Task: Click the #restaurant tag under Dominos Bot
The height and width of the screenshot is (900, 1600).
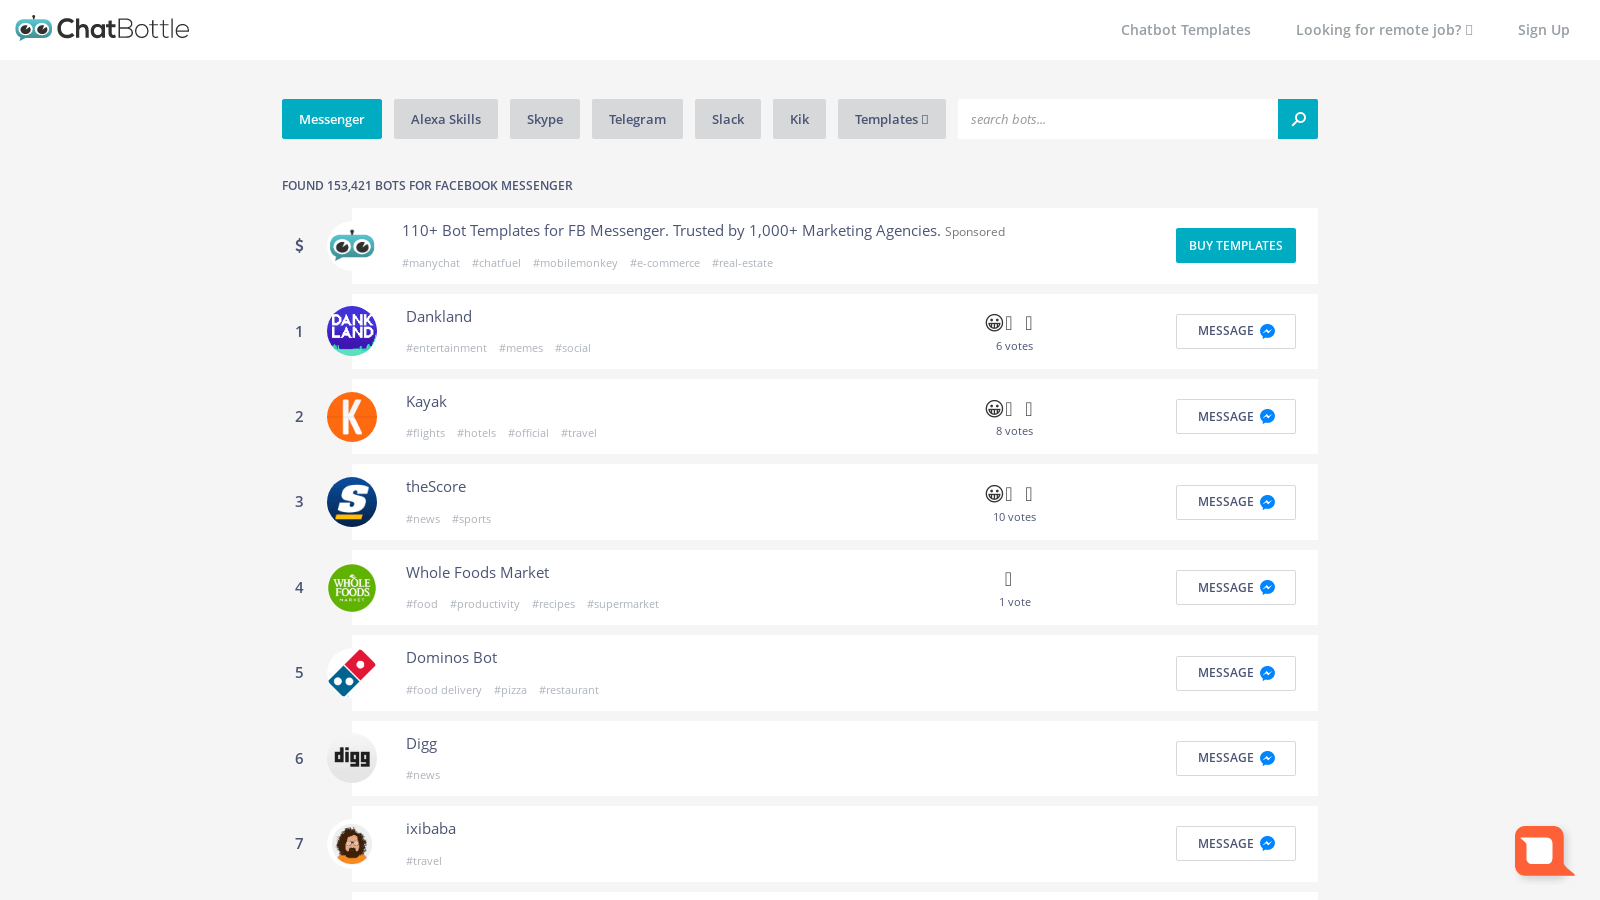Action: (569, 690)
